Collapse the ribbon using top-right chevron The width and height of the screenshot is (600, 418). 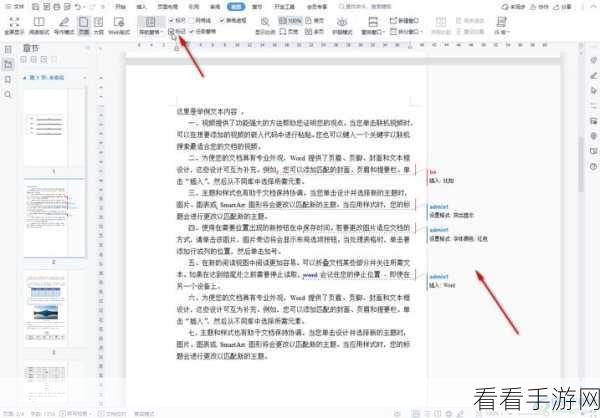(593, 7)
